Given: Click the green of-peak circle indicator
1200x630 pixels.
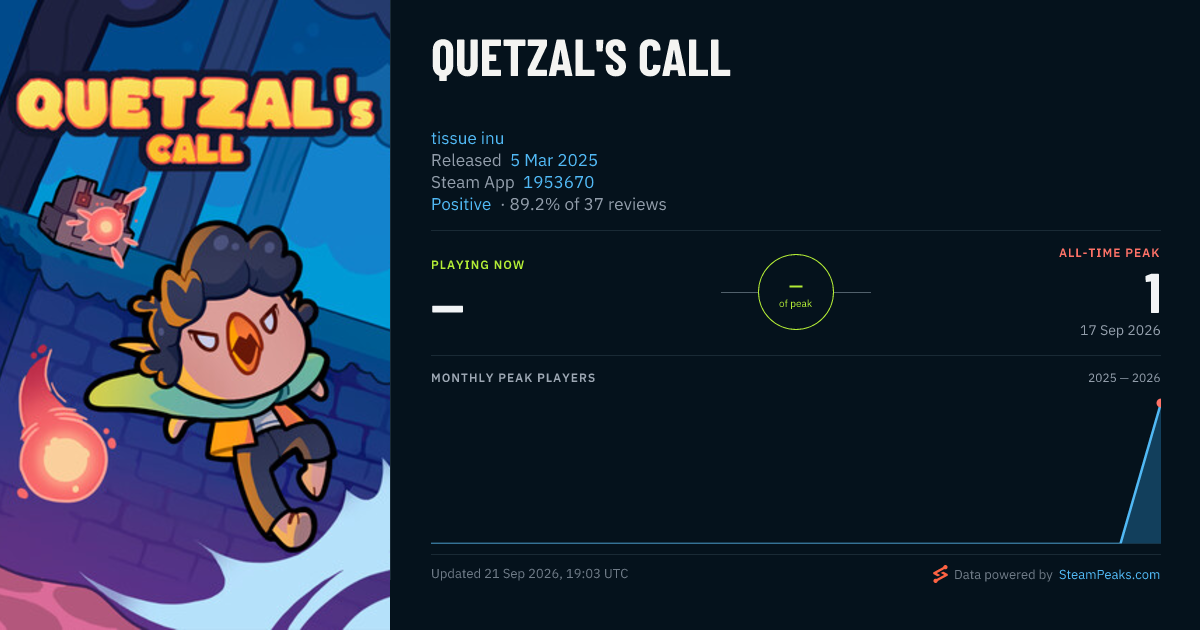Looking at the screenshot, I should [x=796, y=292].
